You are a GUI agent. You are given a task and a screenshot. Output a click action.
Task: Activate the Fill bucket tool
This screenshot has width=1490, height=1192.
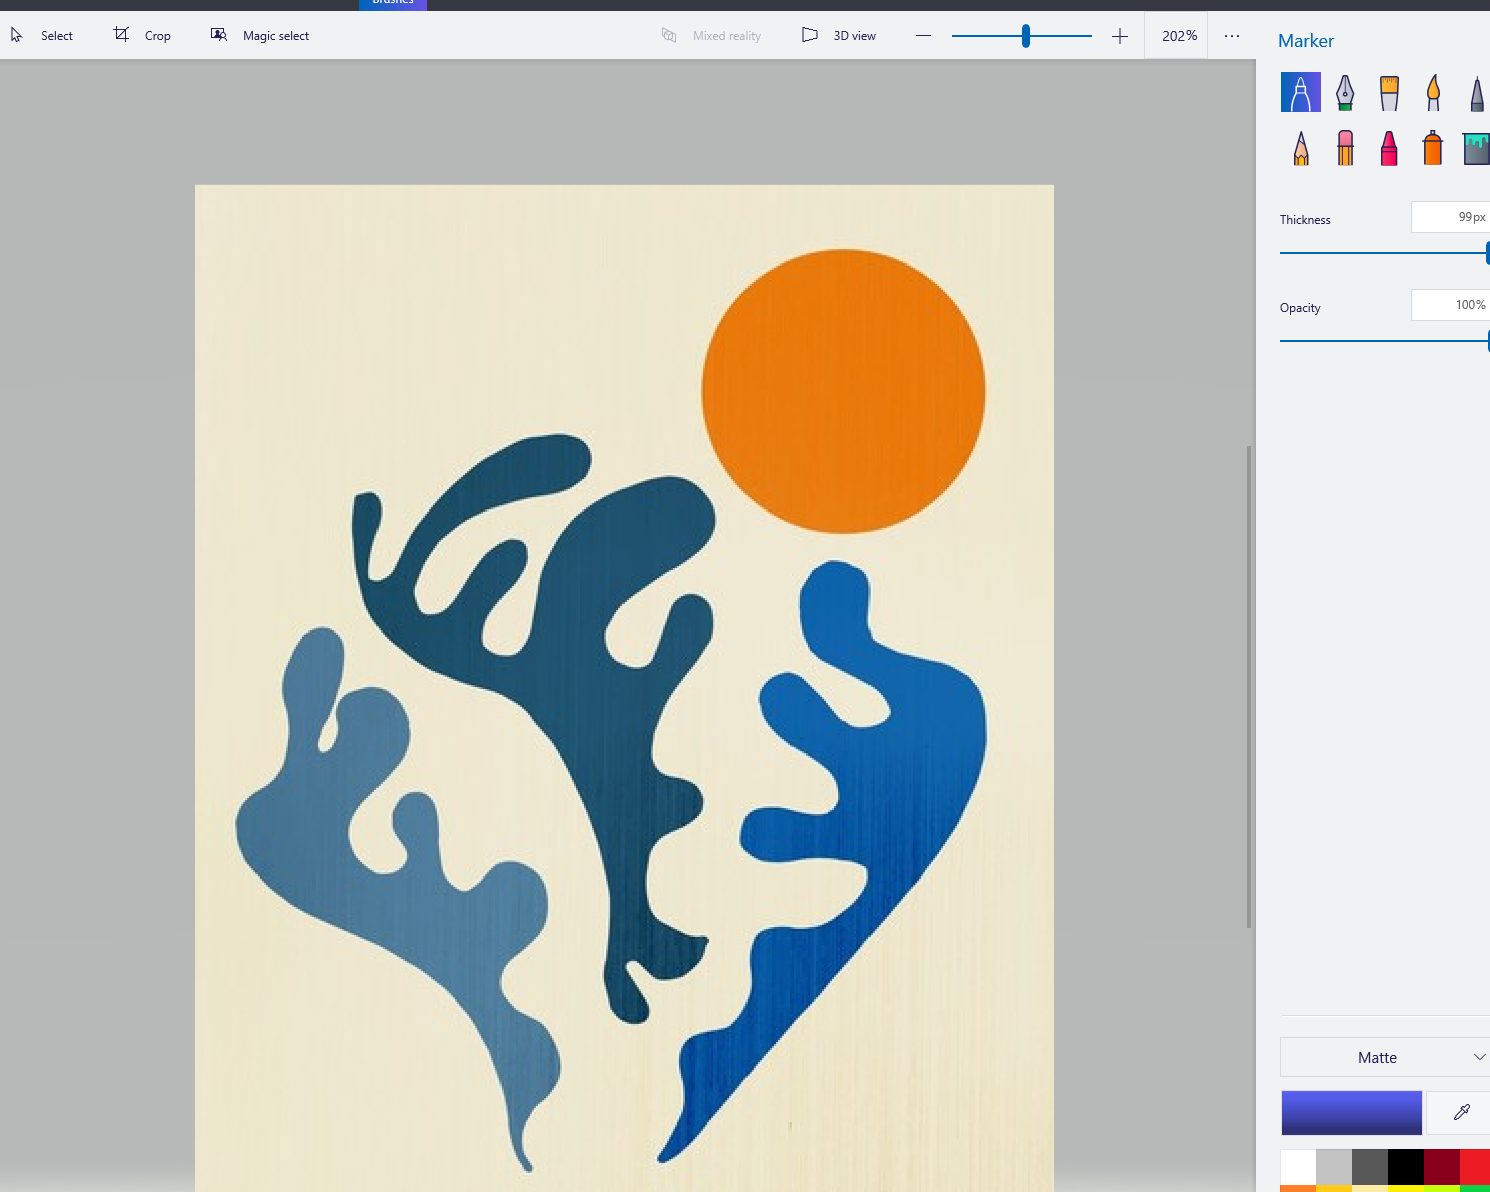click(x=1476, y=149)
